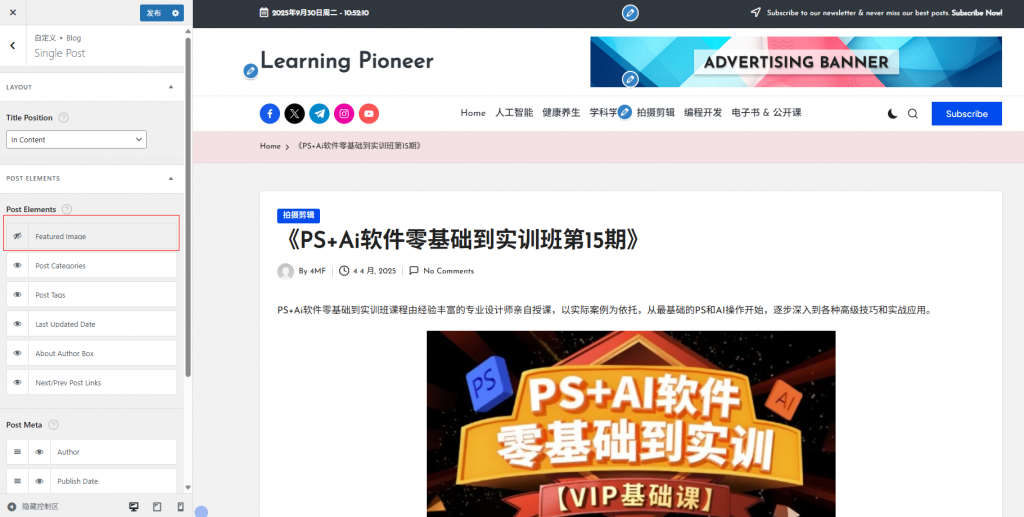Collapse the Post Elements section arrow
Screen dimensions: 1024x517
pyautogui.click(x=171, y=178)
